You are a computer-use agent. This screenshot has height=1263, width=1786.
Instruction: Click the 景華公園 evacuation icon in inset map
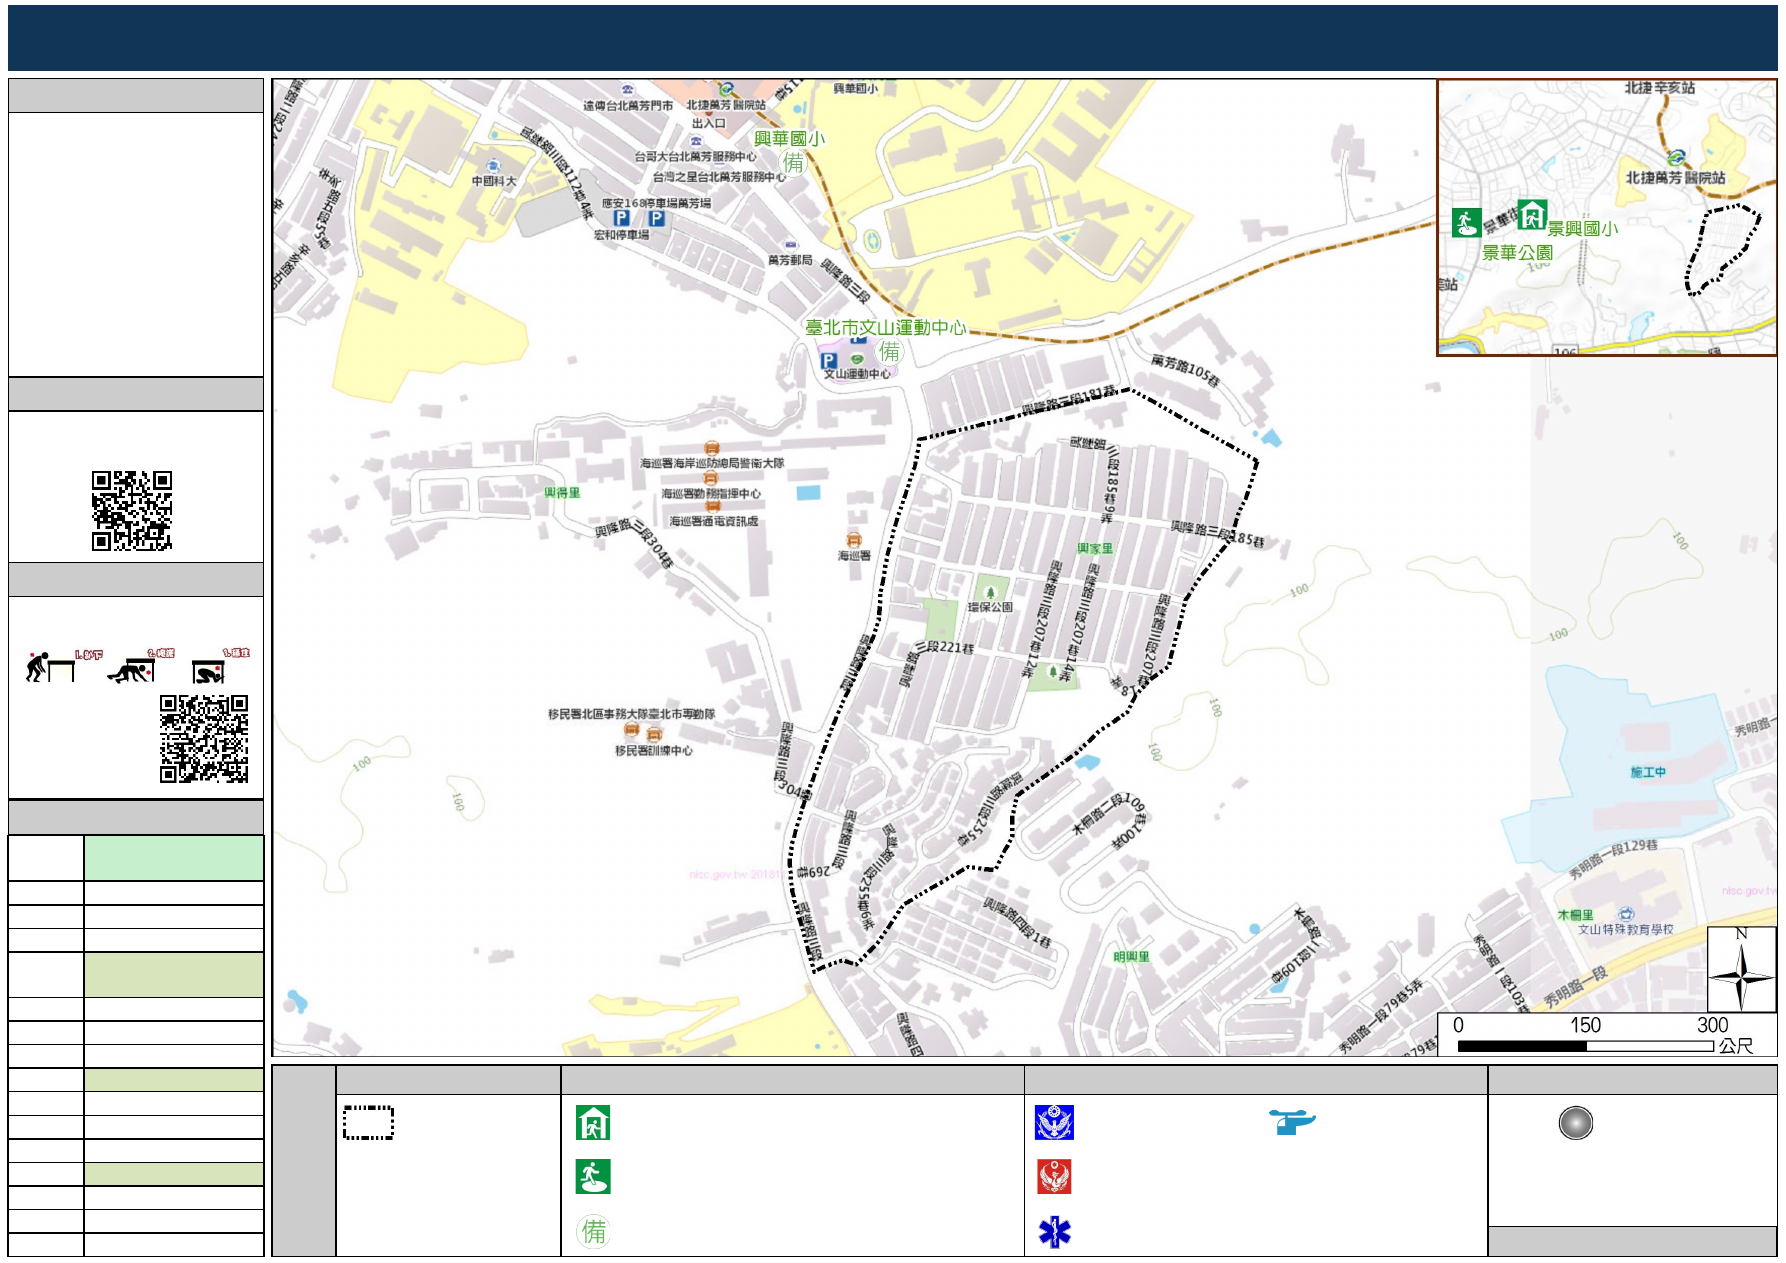1466,222
